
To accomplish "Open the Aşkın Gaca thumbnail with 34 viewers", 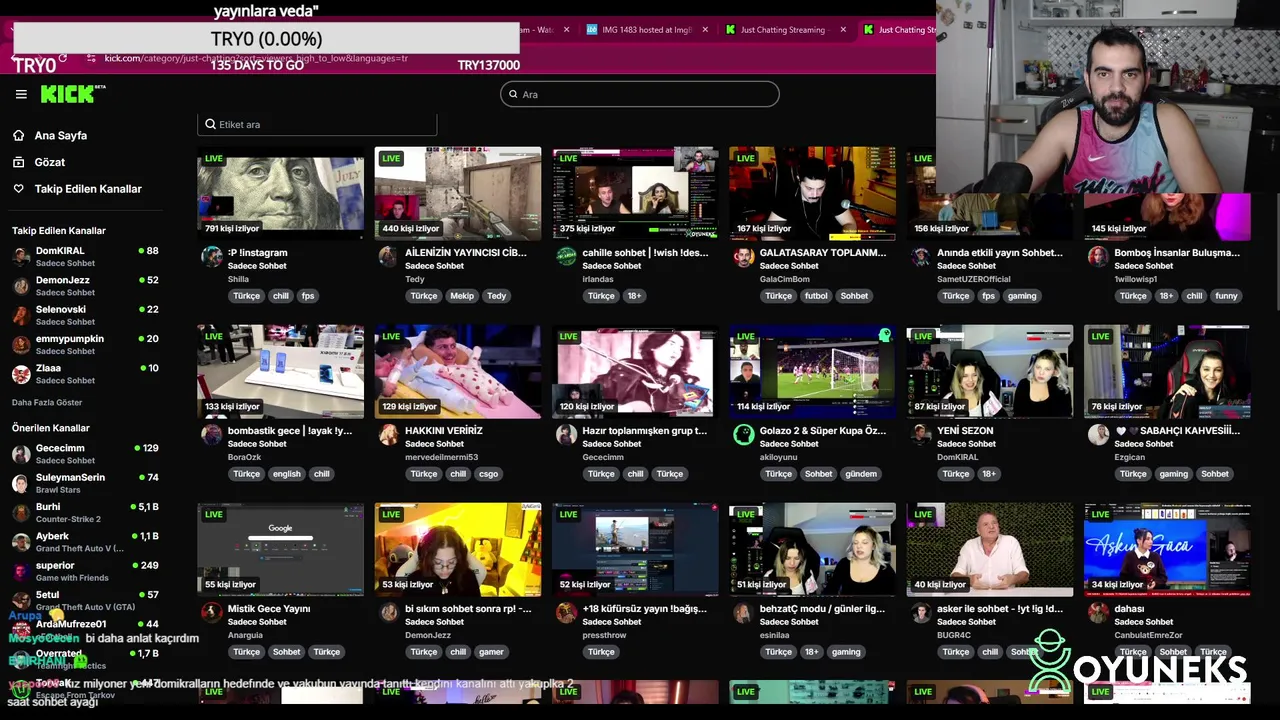I will (1167, 549).
